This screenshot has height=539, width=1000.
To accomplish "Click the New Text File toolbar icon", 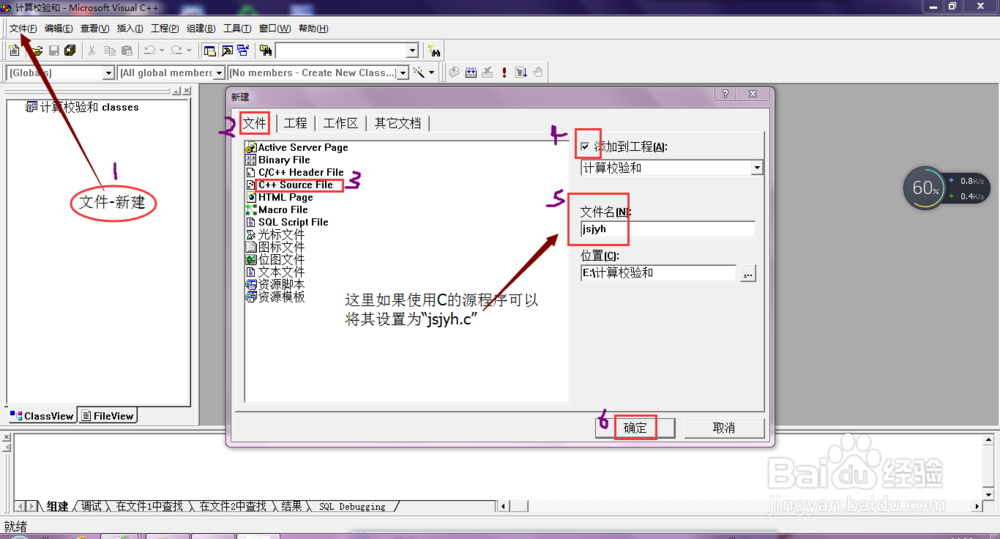I will pos(14,50).
